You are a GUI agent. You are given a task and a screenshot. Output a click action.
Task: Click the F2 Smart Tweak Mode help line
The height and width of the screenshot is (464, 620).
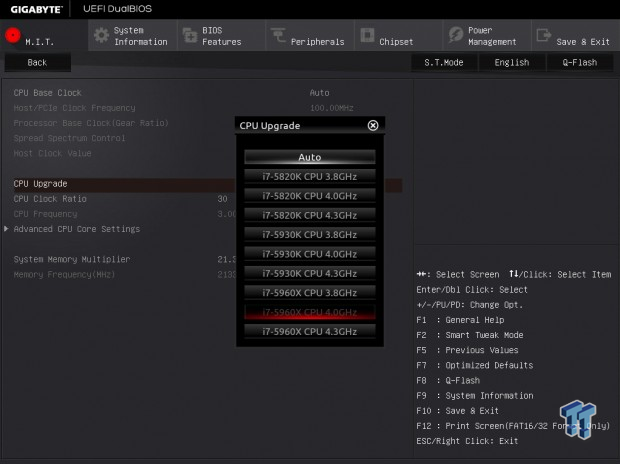pos(470,335)
